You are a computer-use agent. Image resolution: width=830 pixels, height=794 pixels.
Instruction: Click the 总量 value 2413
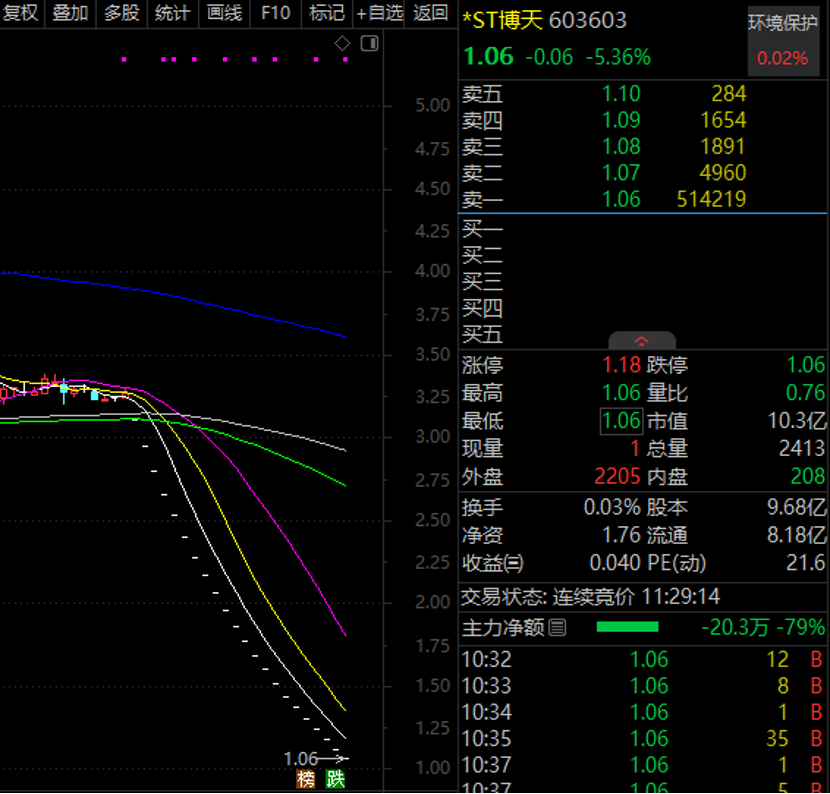point(802,449)
